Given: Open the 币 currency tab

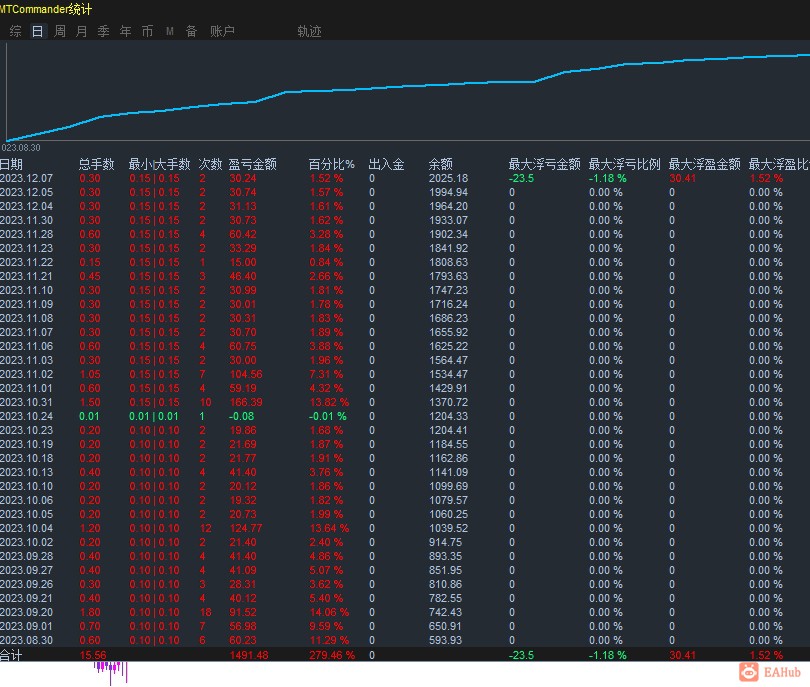Looking at the screenshot, I should click(147, 32).
